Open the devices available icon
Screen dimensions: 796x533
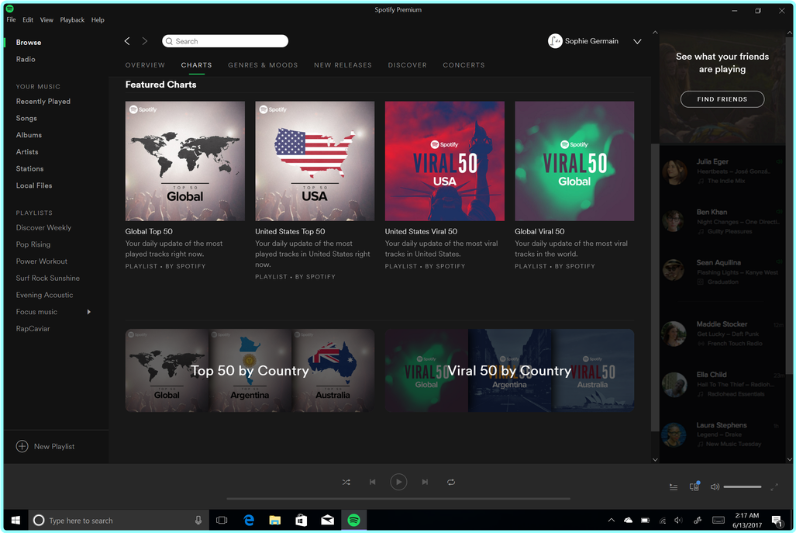click(x=694, y=486)
